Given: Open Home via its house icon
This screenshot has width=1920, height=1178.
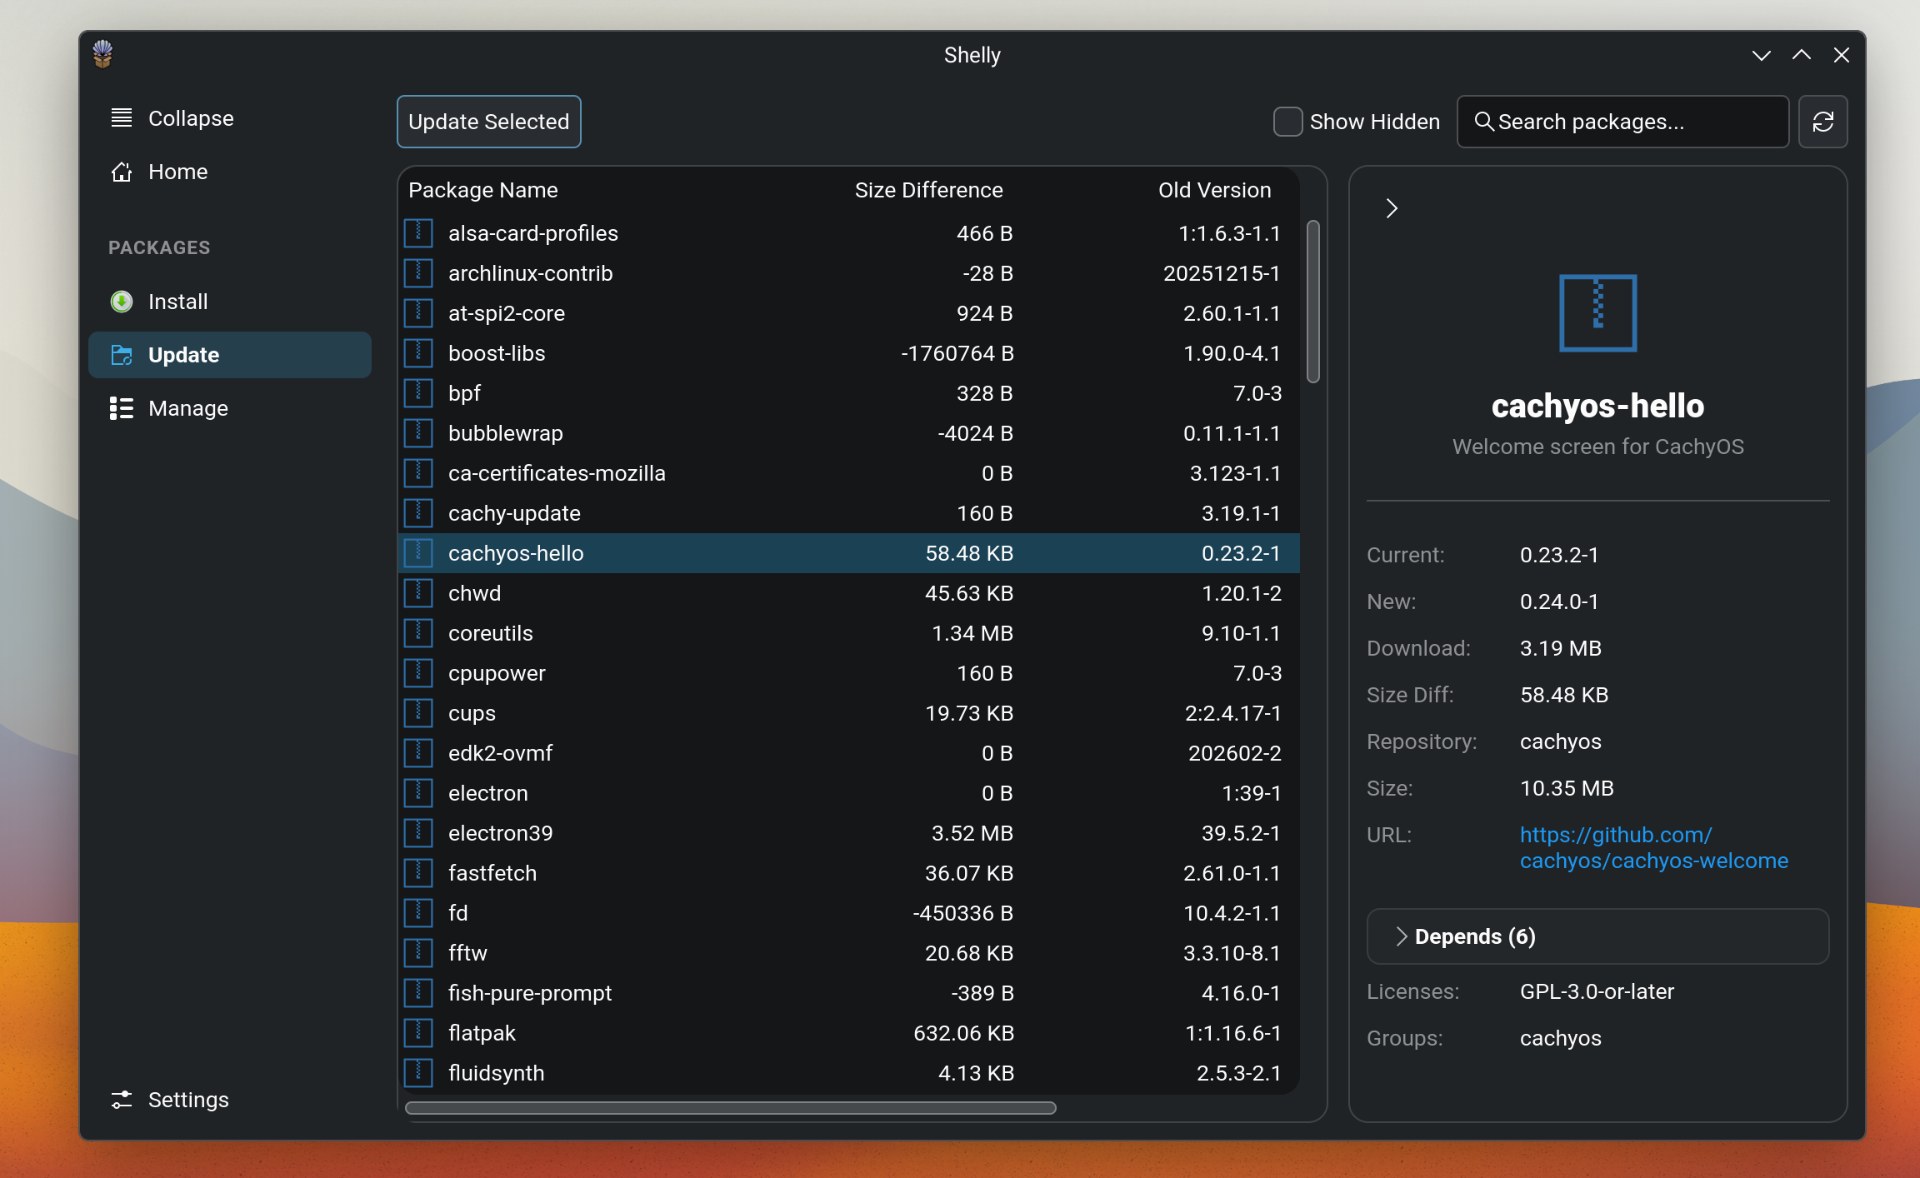Looking at the screenshot, I should point(121,172).
